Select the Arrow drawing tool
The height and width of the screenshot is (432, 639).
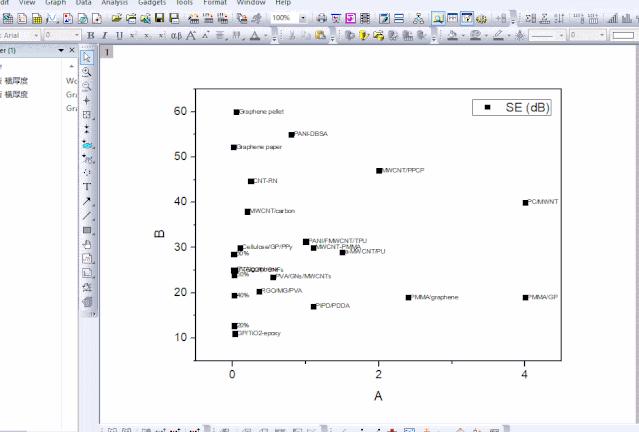pyautogui.click(x=86, y=201)
